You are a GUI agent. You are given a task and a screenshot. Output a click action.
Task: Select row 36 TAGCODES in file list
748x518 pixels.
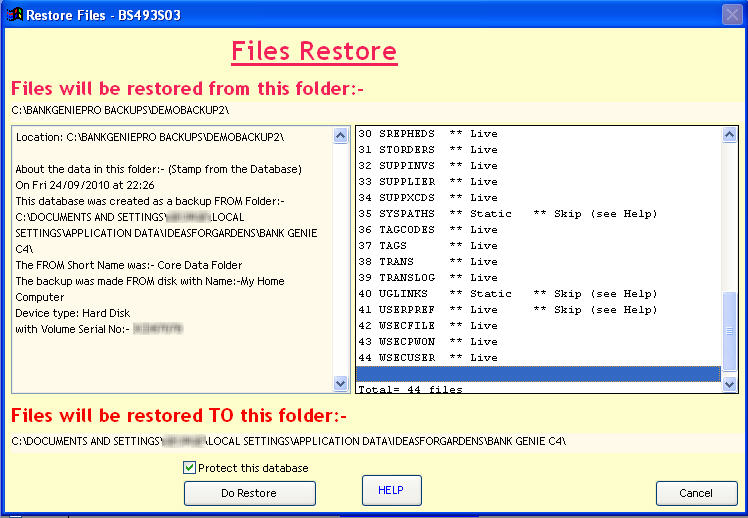[539, 230]
